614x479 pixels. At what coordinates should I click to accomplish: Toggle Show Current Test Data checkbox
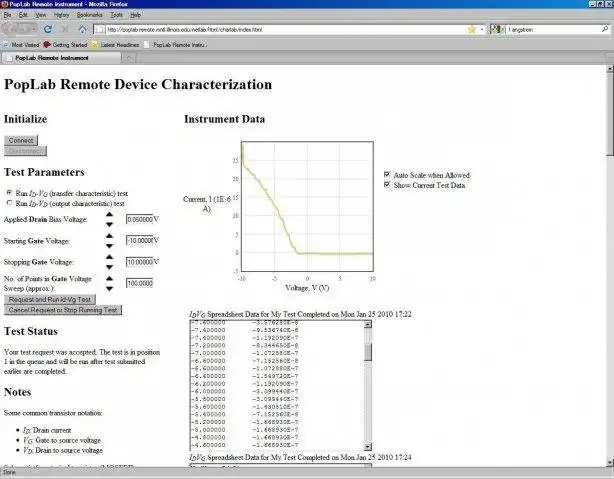tap(387, 184)
